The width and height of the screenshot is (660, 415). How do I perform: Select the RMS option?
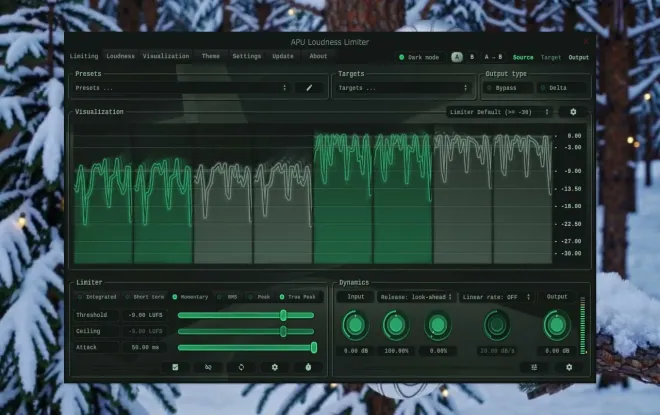tap(228, 297)
